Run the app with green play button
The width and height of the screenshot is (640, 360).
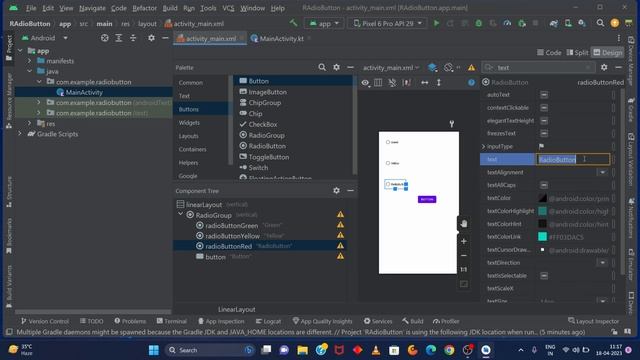pyautogui.click(x=436, y=23)
